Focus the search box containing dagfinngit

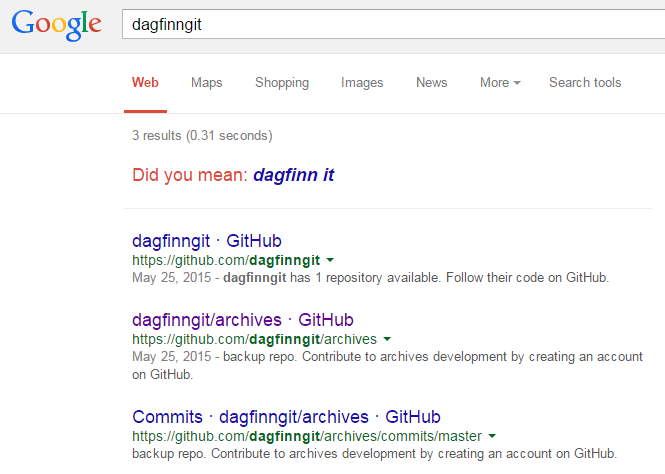pos(394,24)
